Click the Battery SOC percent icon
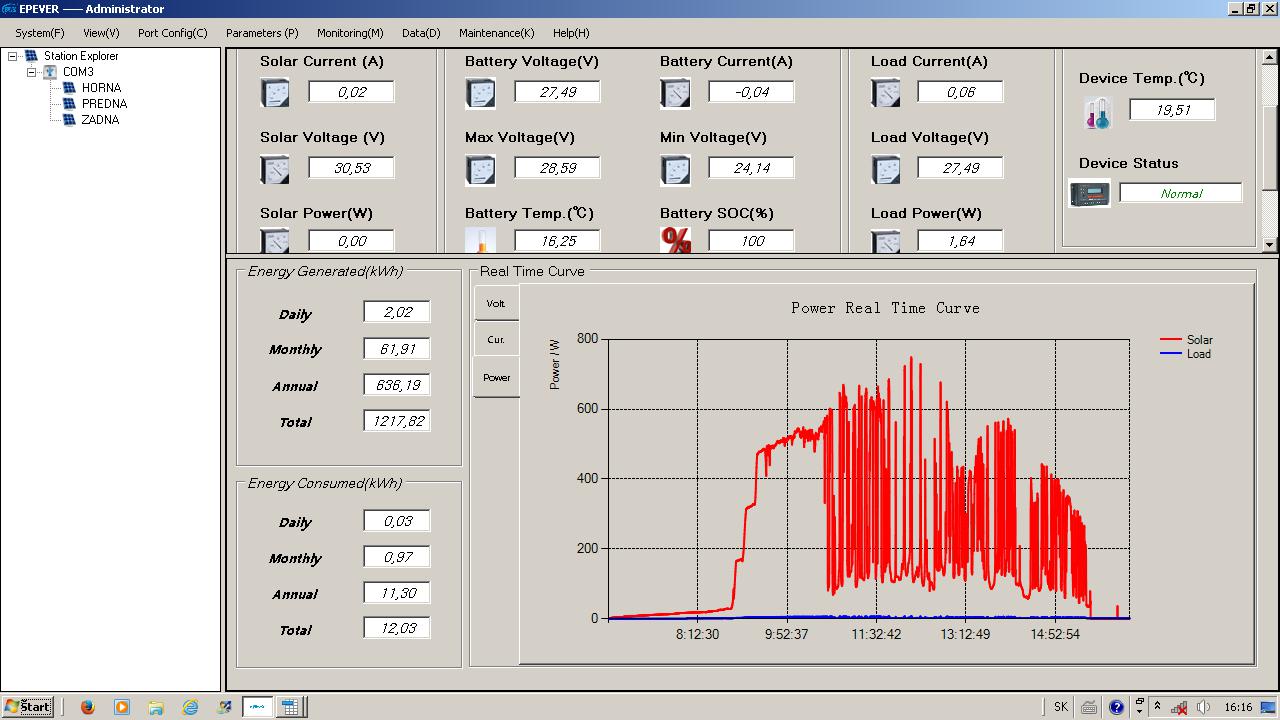This screenshot has width=1280, height=720. (676, 241)
